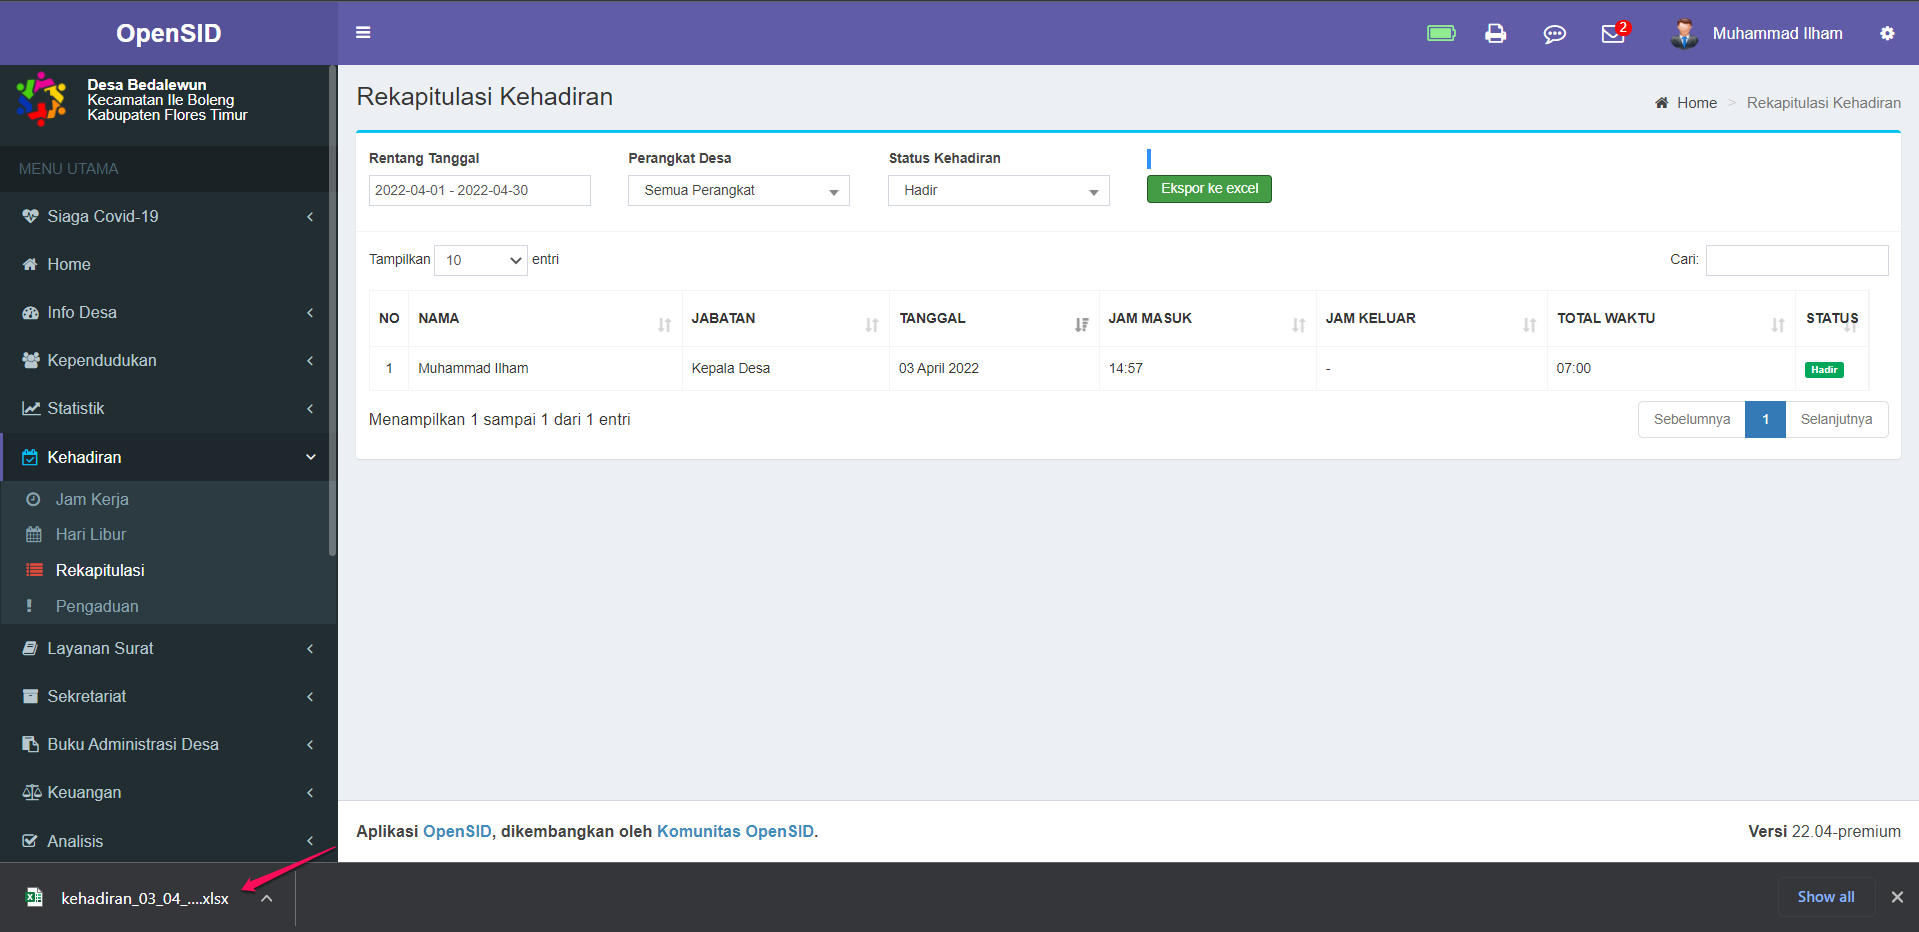
Task: Click the Home breadcrumb link
Action: (1697, 103)
